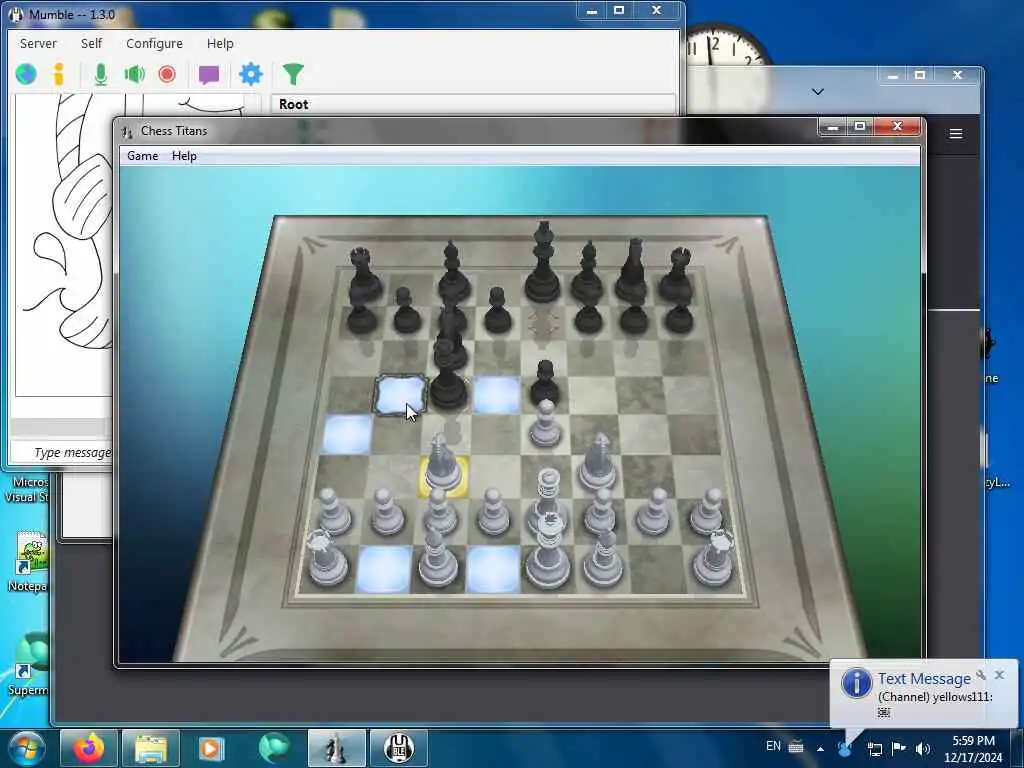Viewport: 1024px width, 768px height.
Task: Click green sphere taskbar icon
Action: click(274, 748)
